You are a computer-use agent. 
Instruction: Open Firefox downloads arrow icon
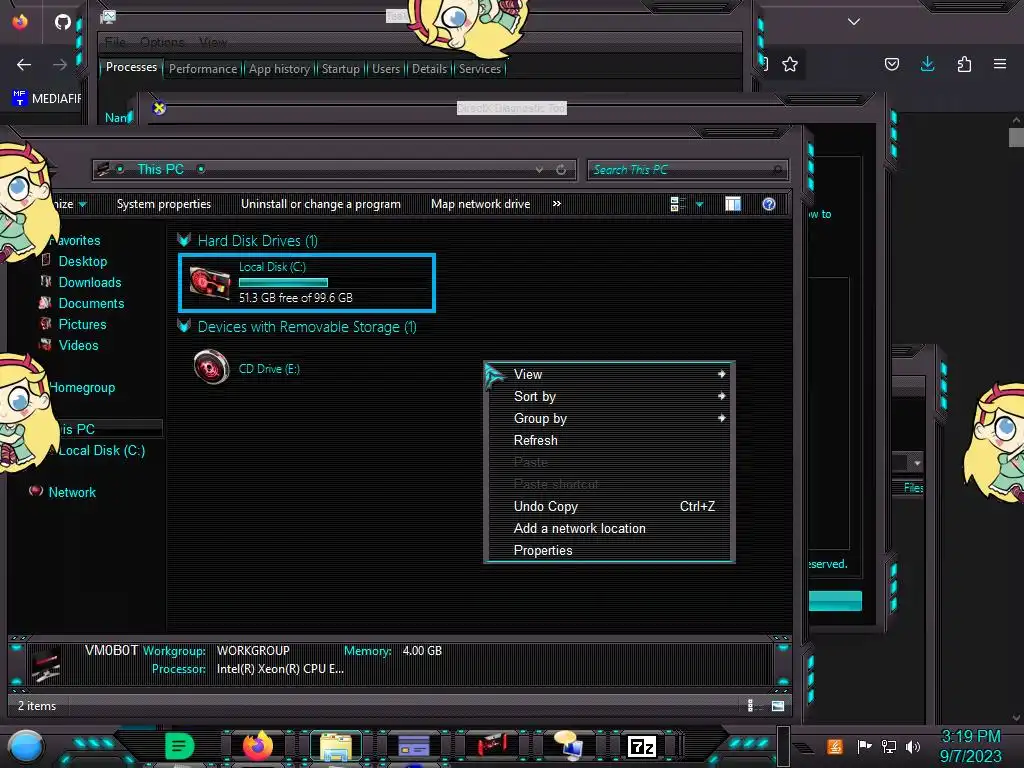(927, 64)
